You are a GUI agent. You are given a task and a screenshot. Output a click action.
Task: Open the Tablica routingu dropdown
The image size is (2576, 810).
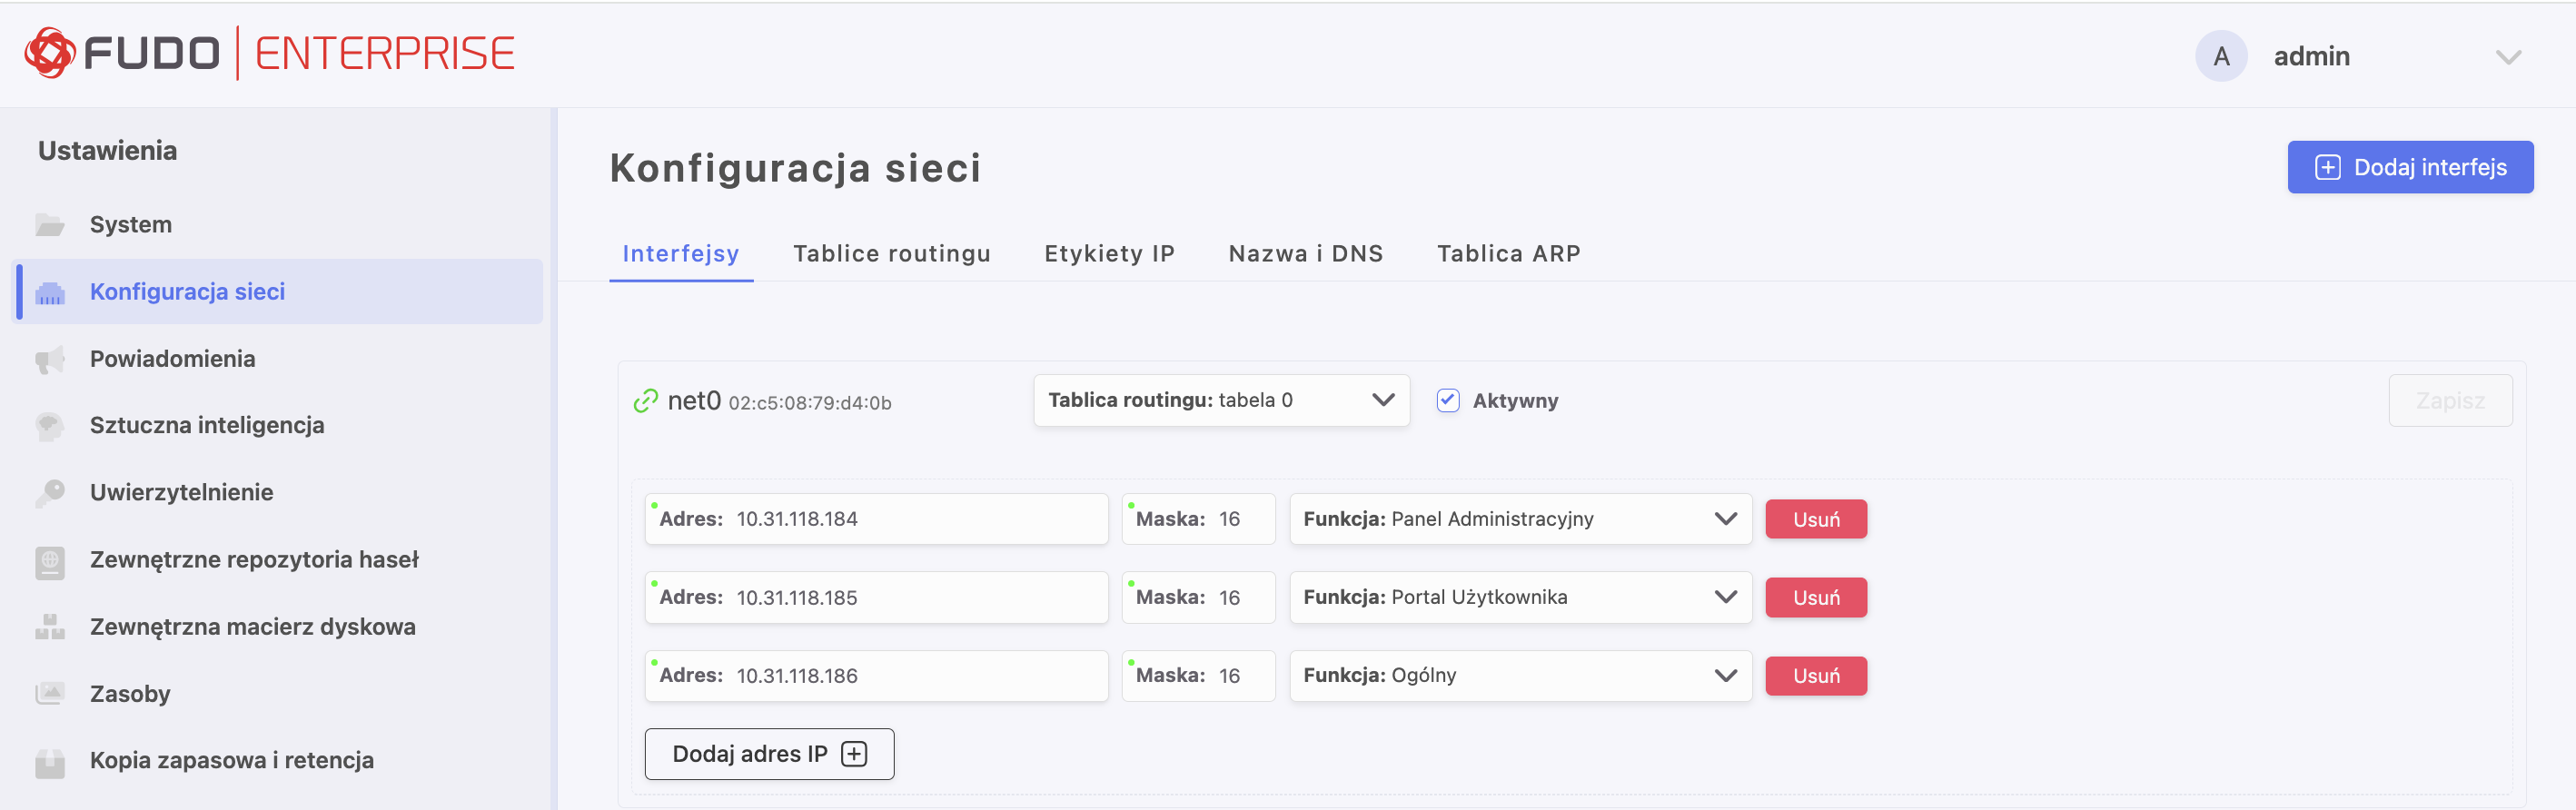tap(1221, 401)
